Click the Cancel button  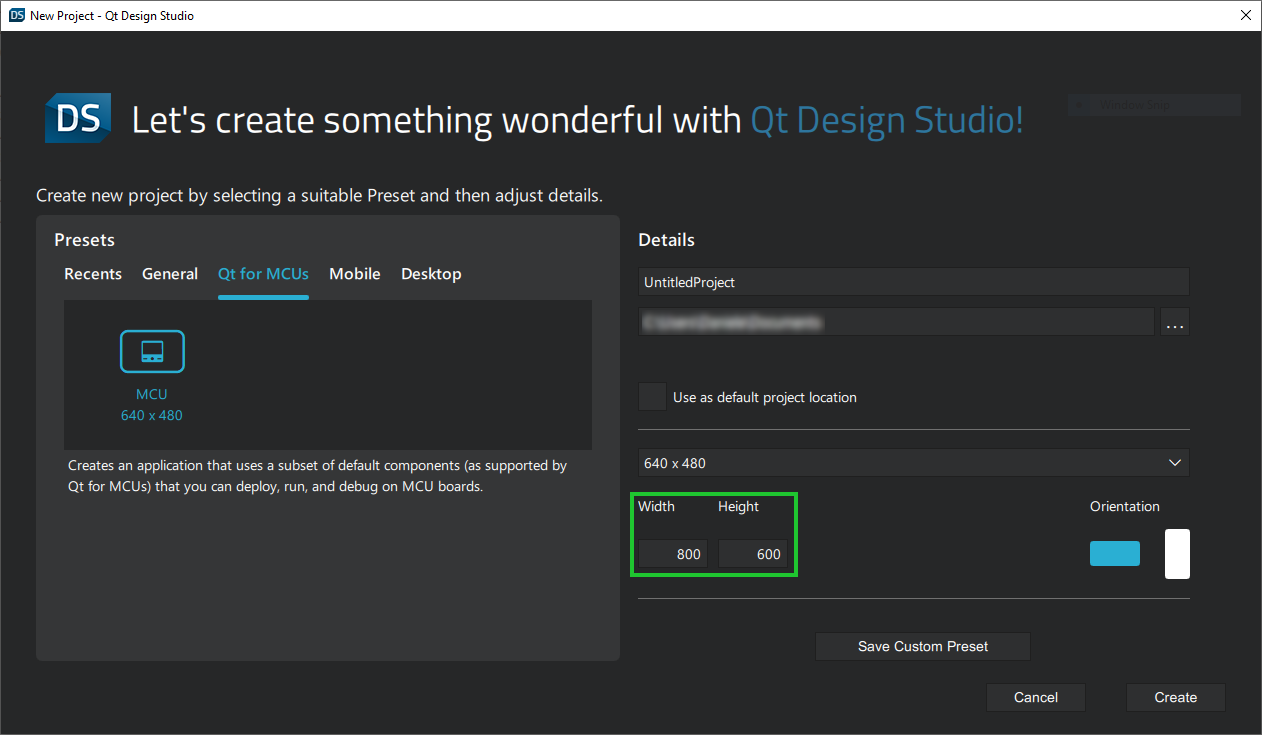point(1035,697)
